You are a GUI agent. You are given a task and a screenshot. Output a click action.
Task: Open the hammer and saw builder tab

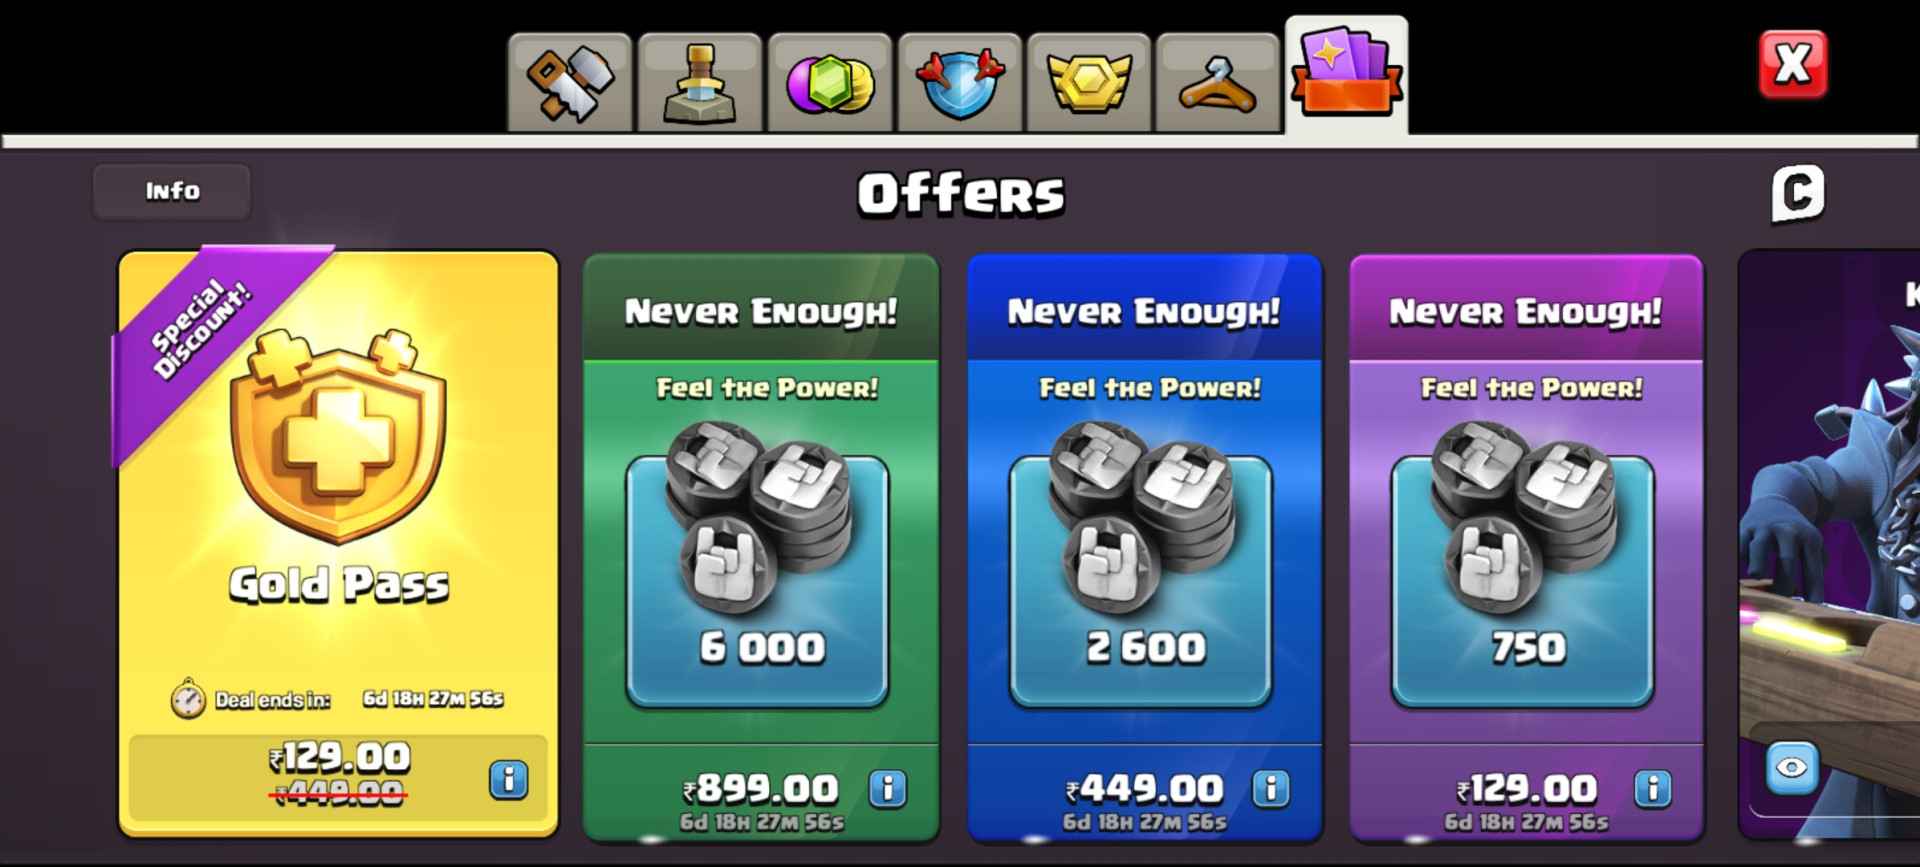click(x=570, y=83)
